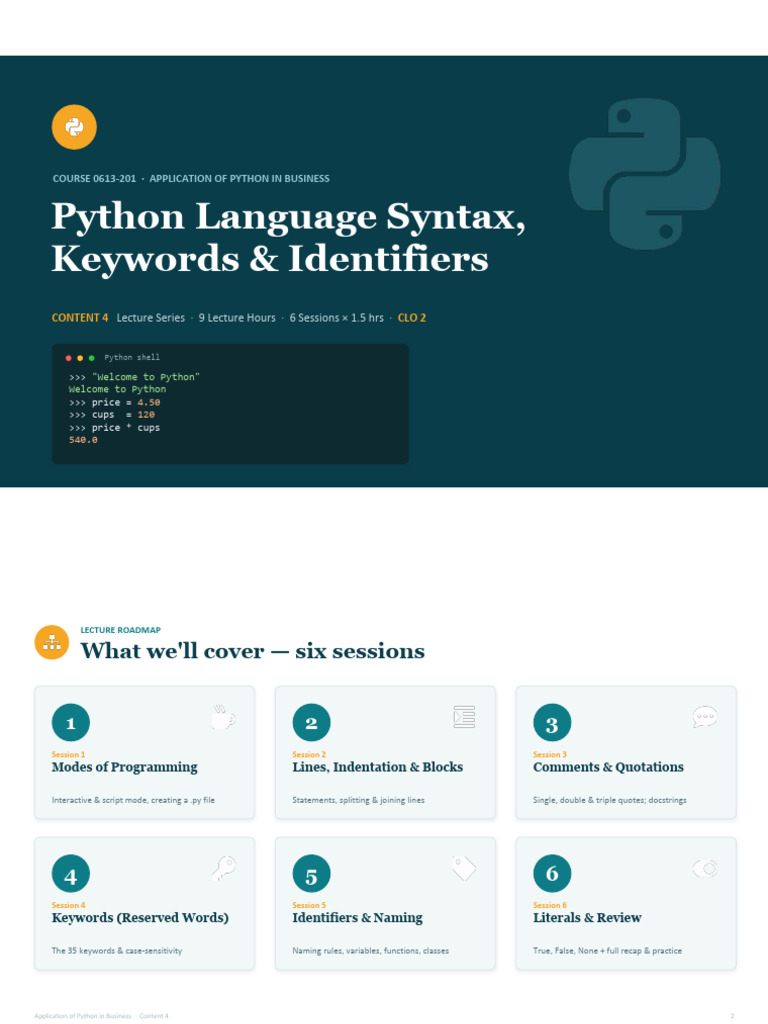
Task: Click the orange "Session 2" label
Action: point(309,754)
